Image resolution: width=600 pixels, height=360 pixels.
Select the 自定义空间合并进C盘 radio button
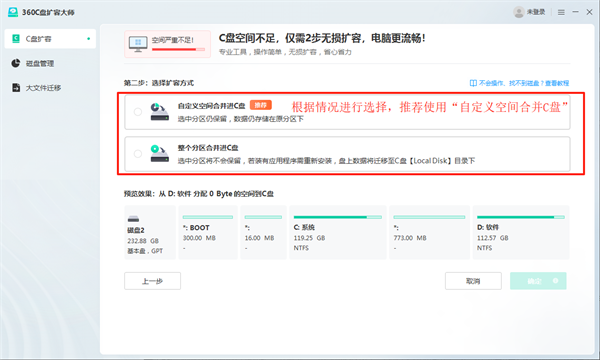pos(138,112)
